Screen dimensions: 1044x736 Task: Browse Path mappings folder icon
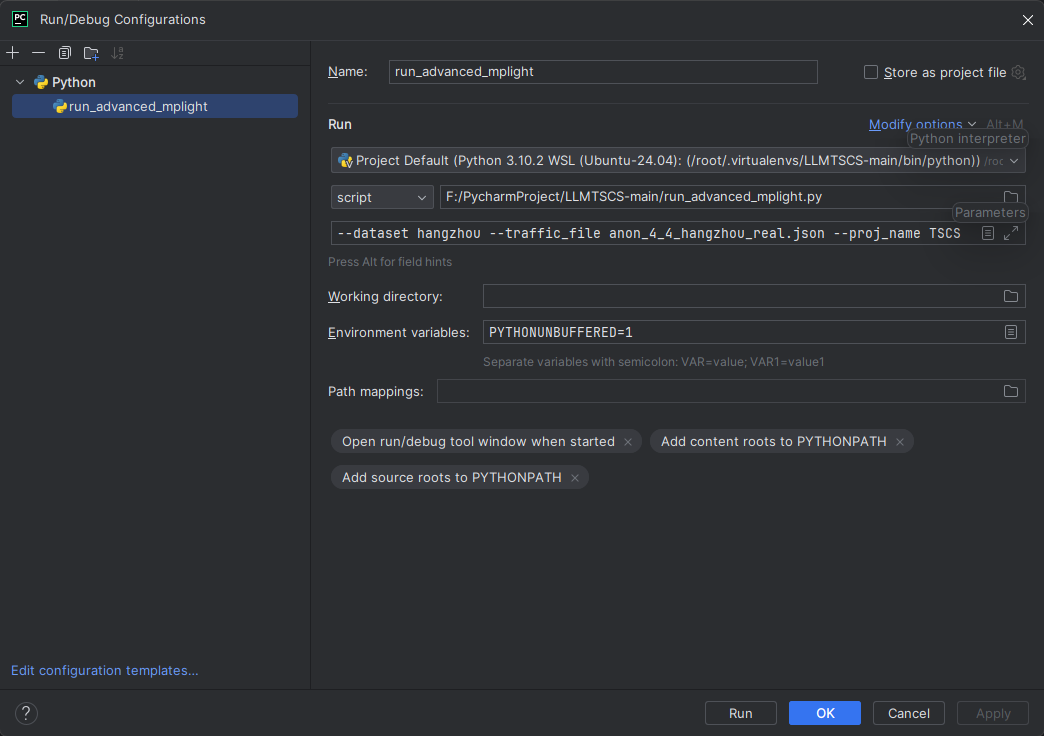coord(1011,391)
